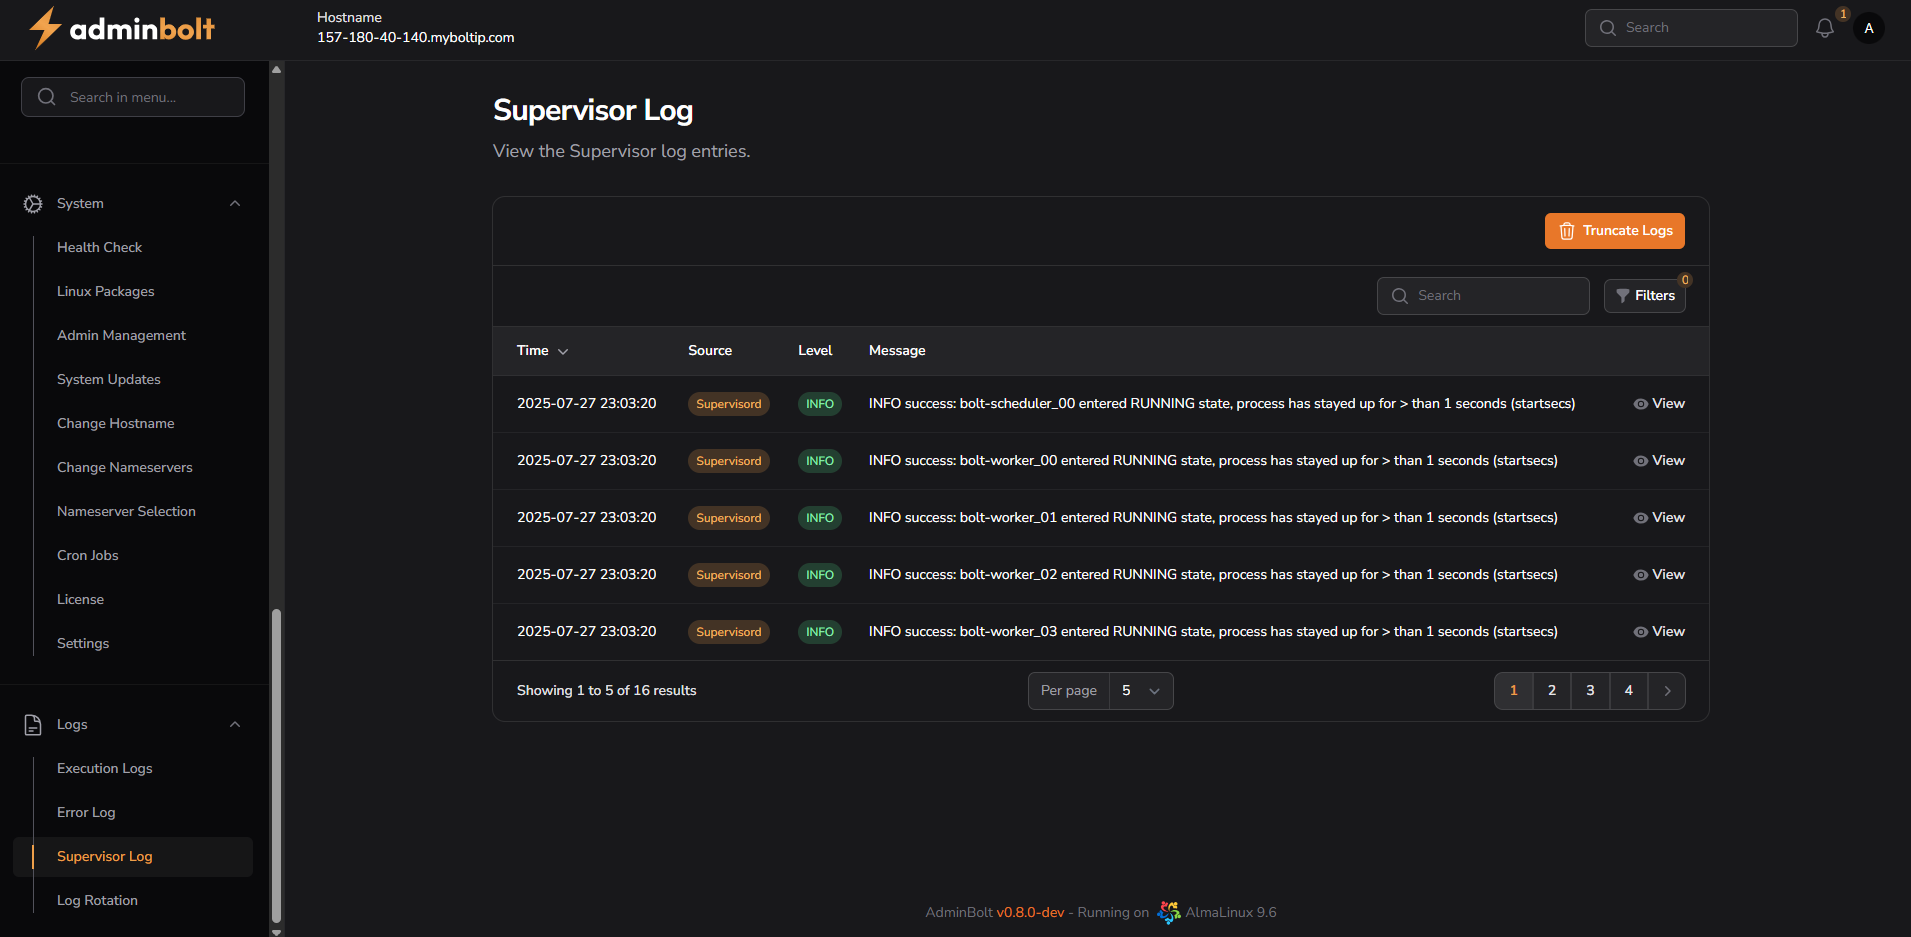
Task: Collapse the System section in sidebar
Action: (x=235, y=203)
